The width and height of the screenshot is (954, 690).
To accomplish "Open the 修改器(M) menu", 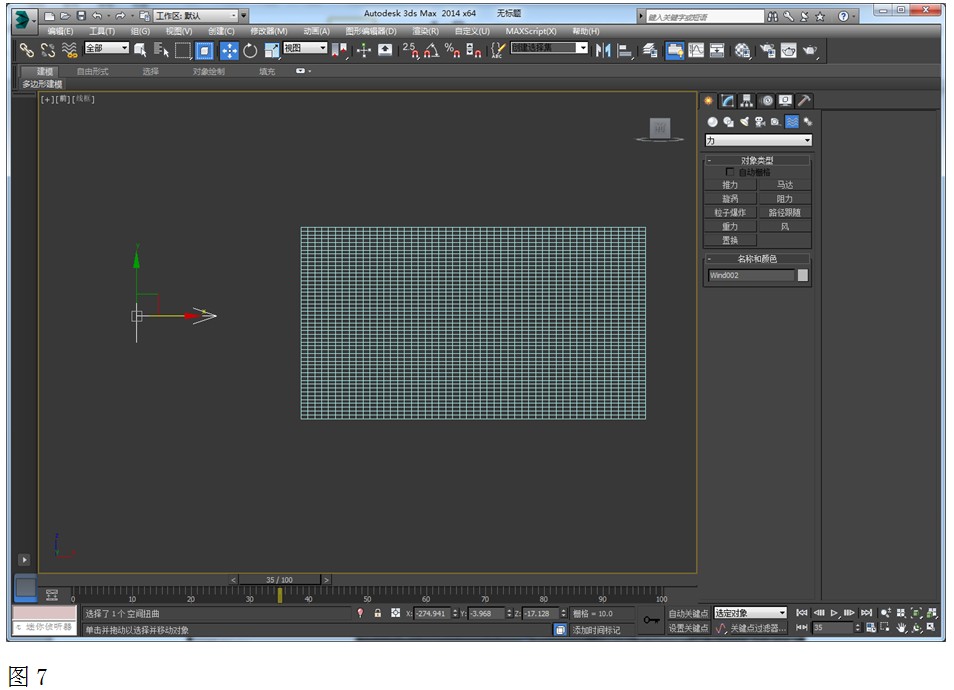I will point(269,31).
